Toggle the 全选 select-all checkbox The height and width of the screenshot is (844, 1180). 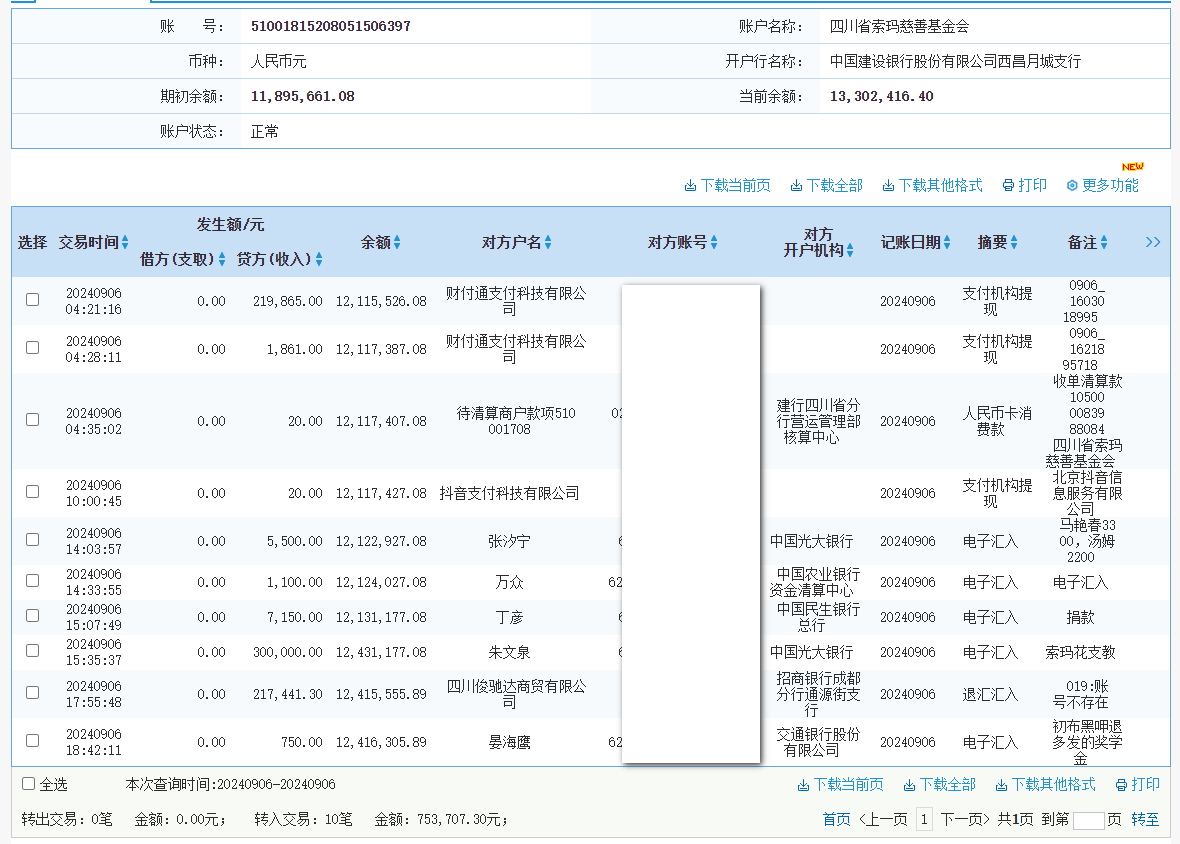tap(29, 784)
